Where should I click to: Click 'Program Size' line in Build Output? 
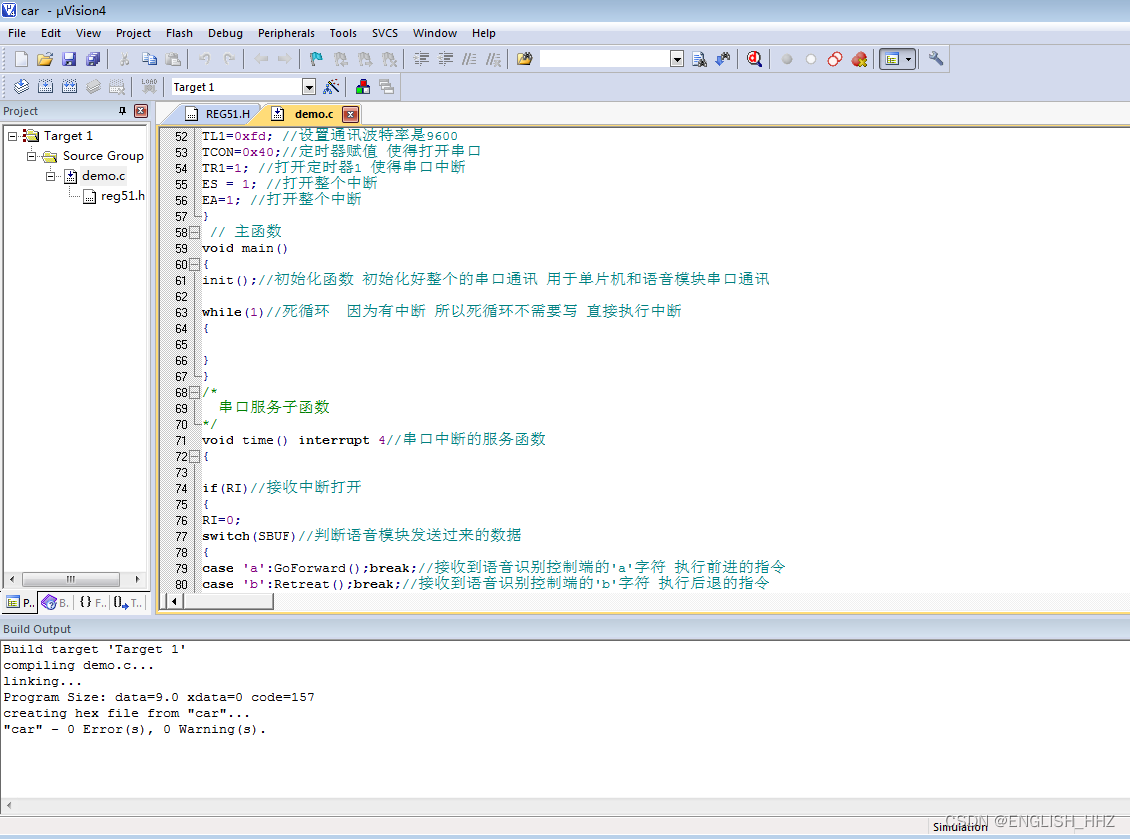tap(159, 697)
